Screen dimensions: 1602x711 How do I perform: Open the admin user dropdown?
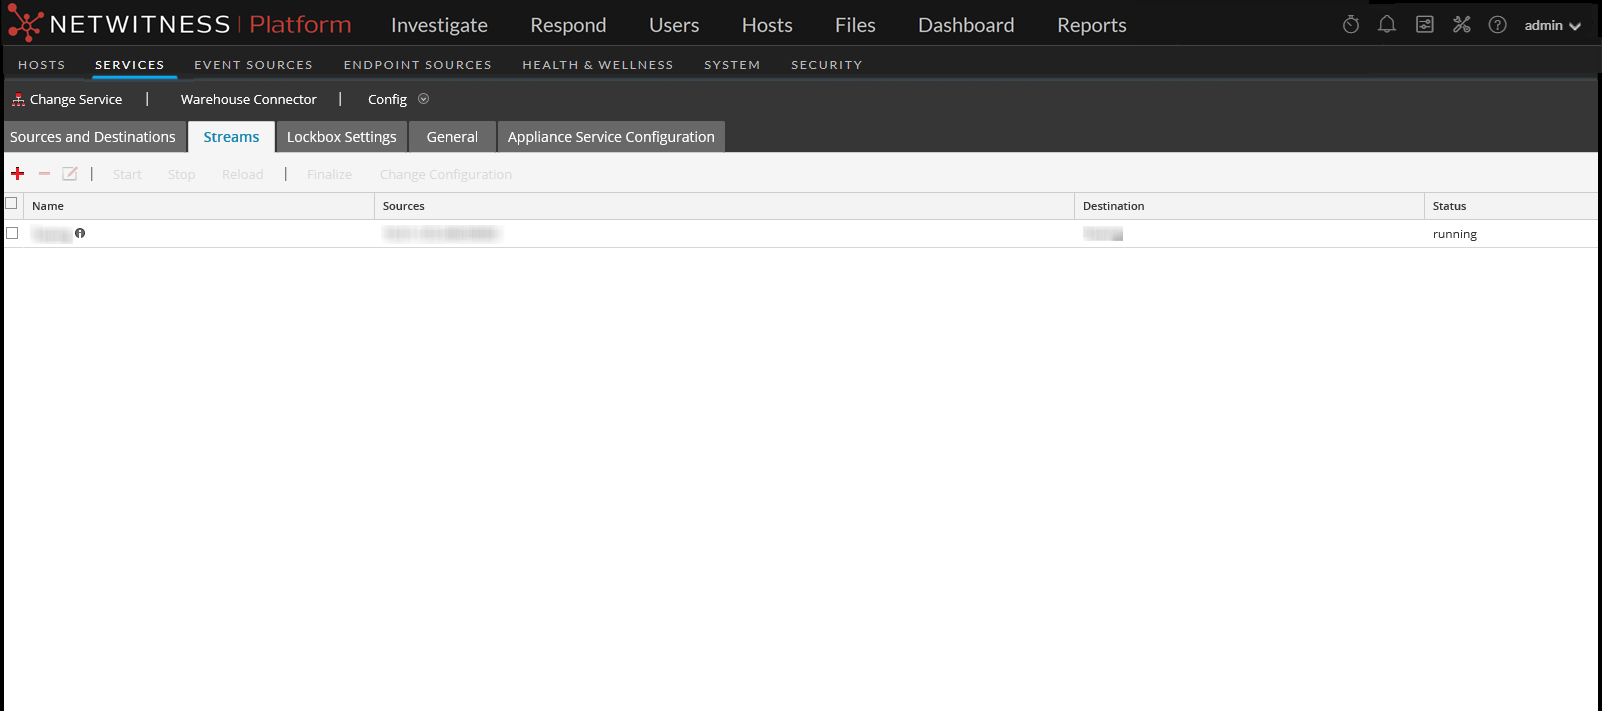coord(1552,26)
